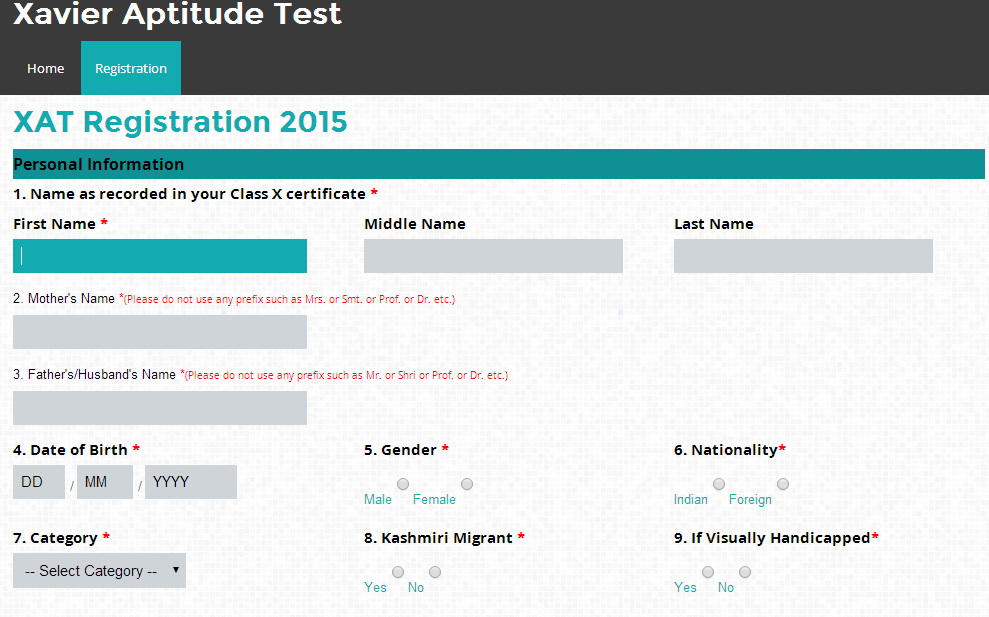Click the Father's/Husband's Name input box
This screenshot has width=989, height=617.
click(x=159, y=407)
